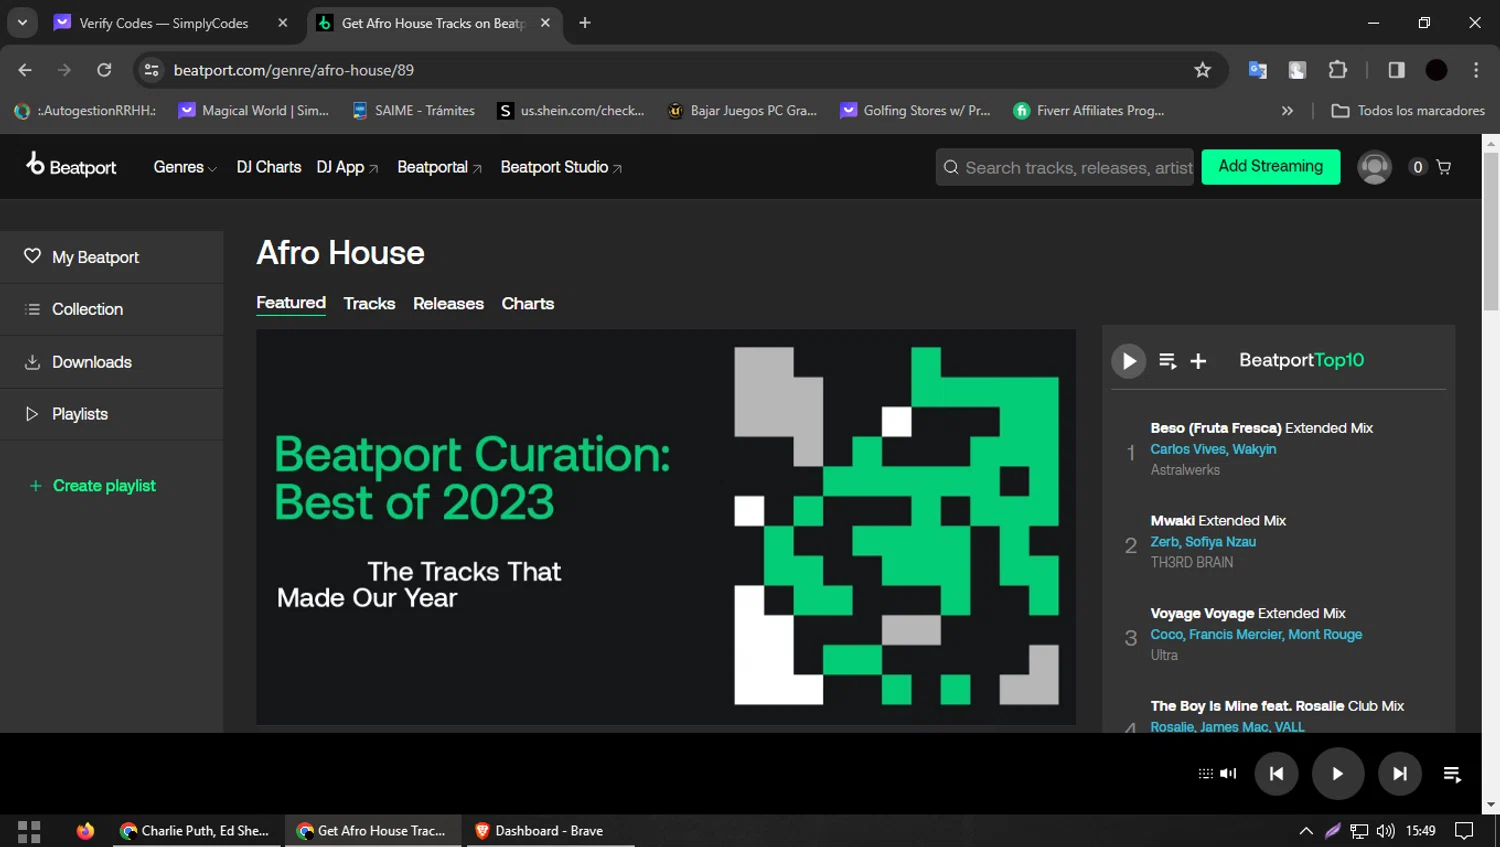The image size is (1500, 847).
Task: Open the user account avatar
Action: coord(1374,167)
